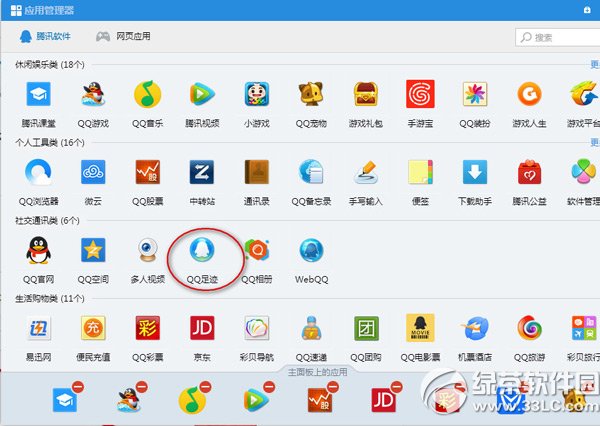This screenshot has width=600, height=426.
Task: Click the 搜索 search box
Action: (x=560, y=37)
